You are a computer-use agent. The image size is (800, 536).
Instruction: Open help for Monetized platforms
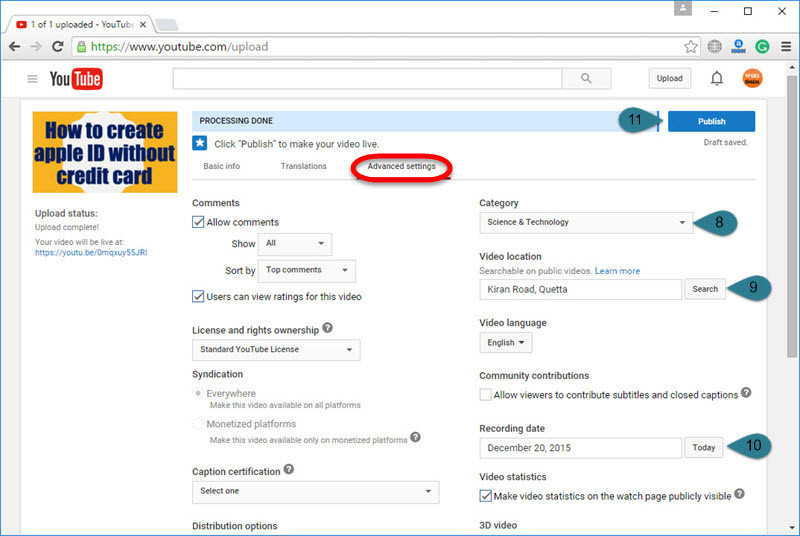[x=415, y=437]
